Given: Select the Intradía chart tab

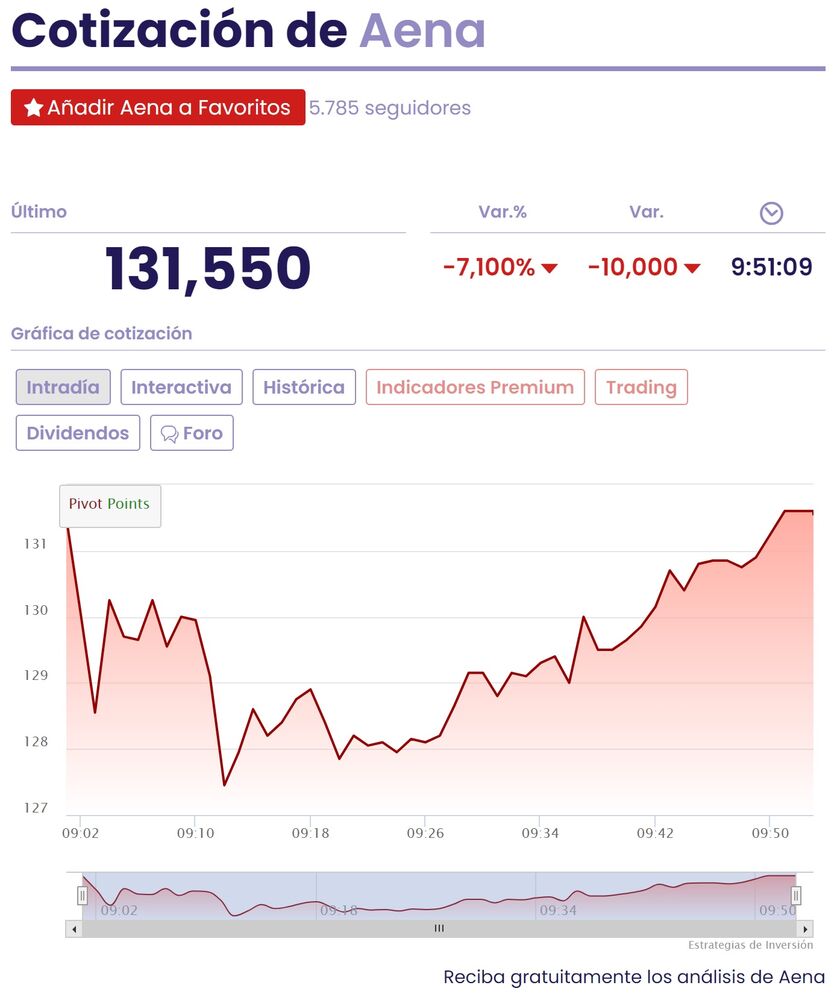Looking at the screenshot, I should [x=63, y=387].
